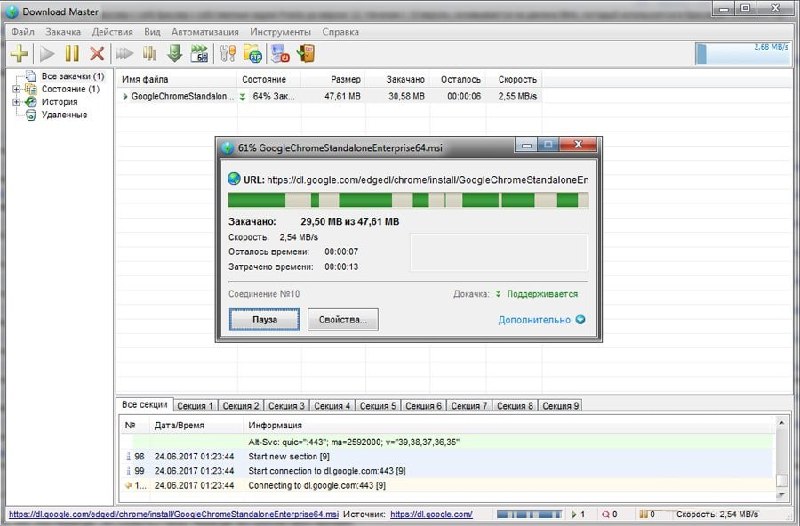Expand the История tree node
This screenshot has width=800, height=526.
point(16,102)
